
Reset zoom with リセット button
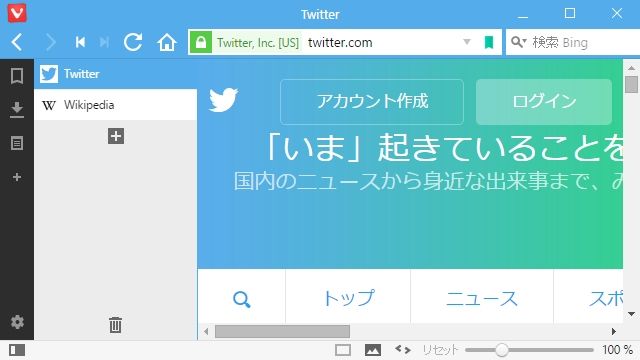click(440, 350)
